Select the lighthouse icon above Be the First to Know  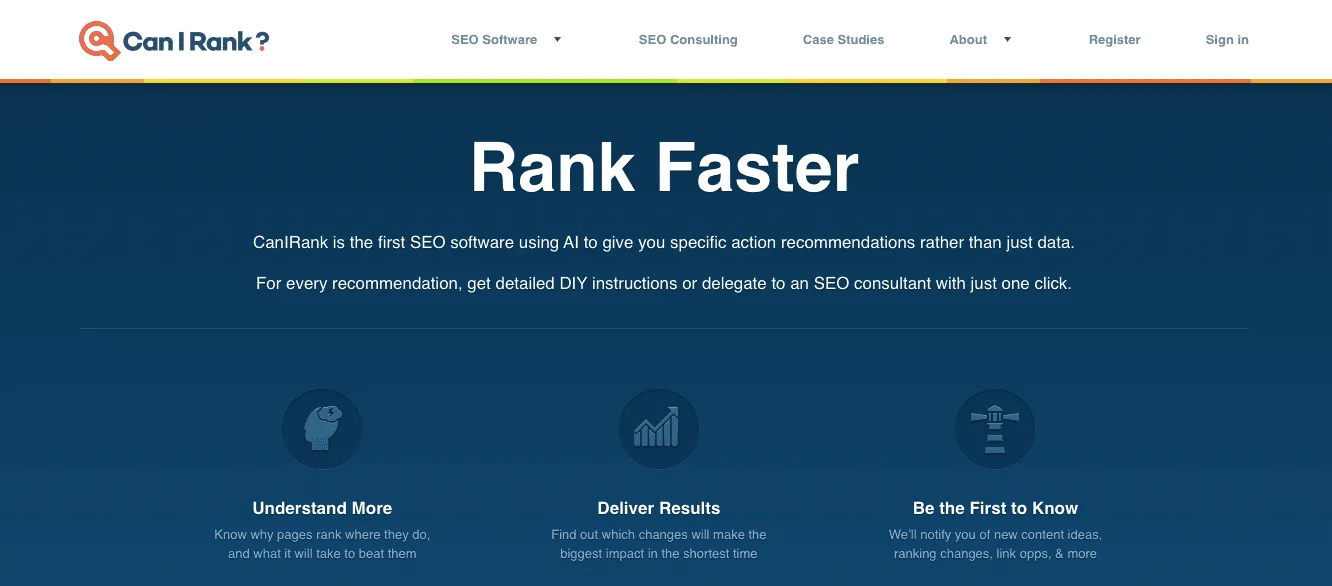coord(995,428)
